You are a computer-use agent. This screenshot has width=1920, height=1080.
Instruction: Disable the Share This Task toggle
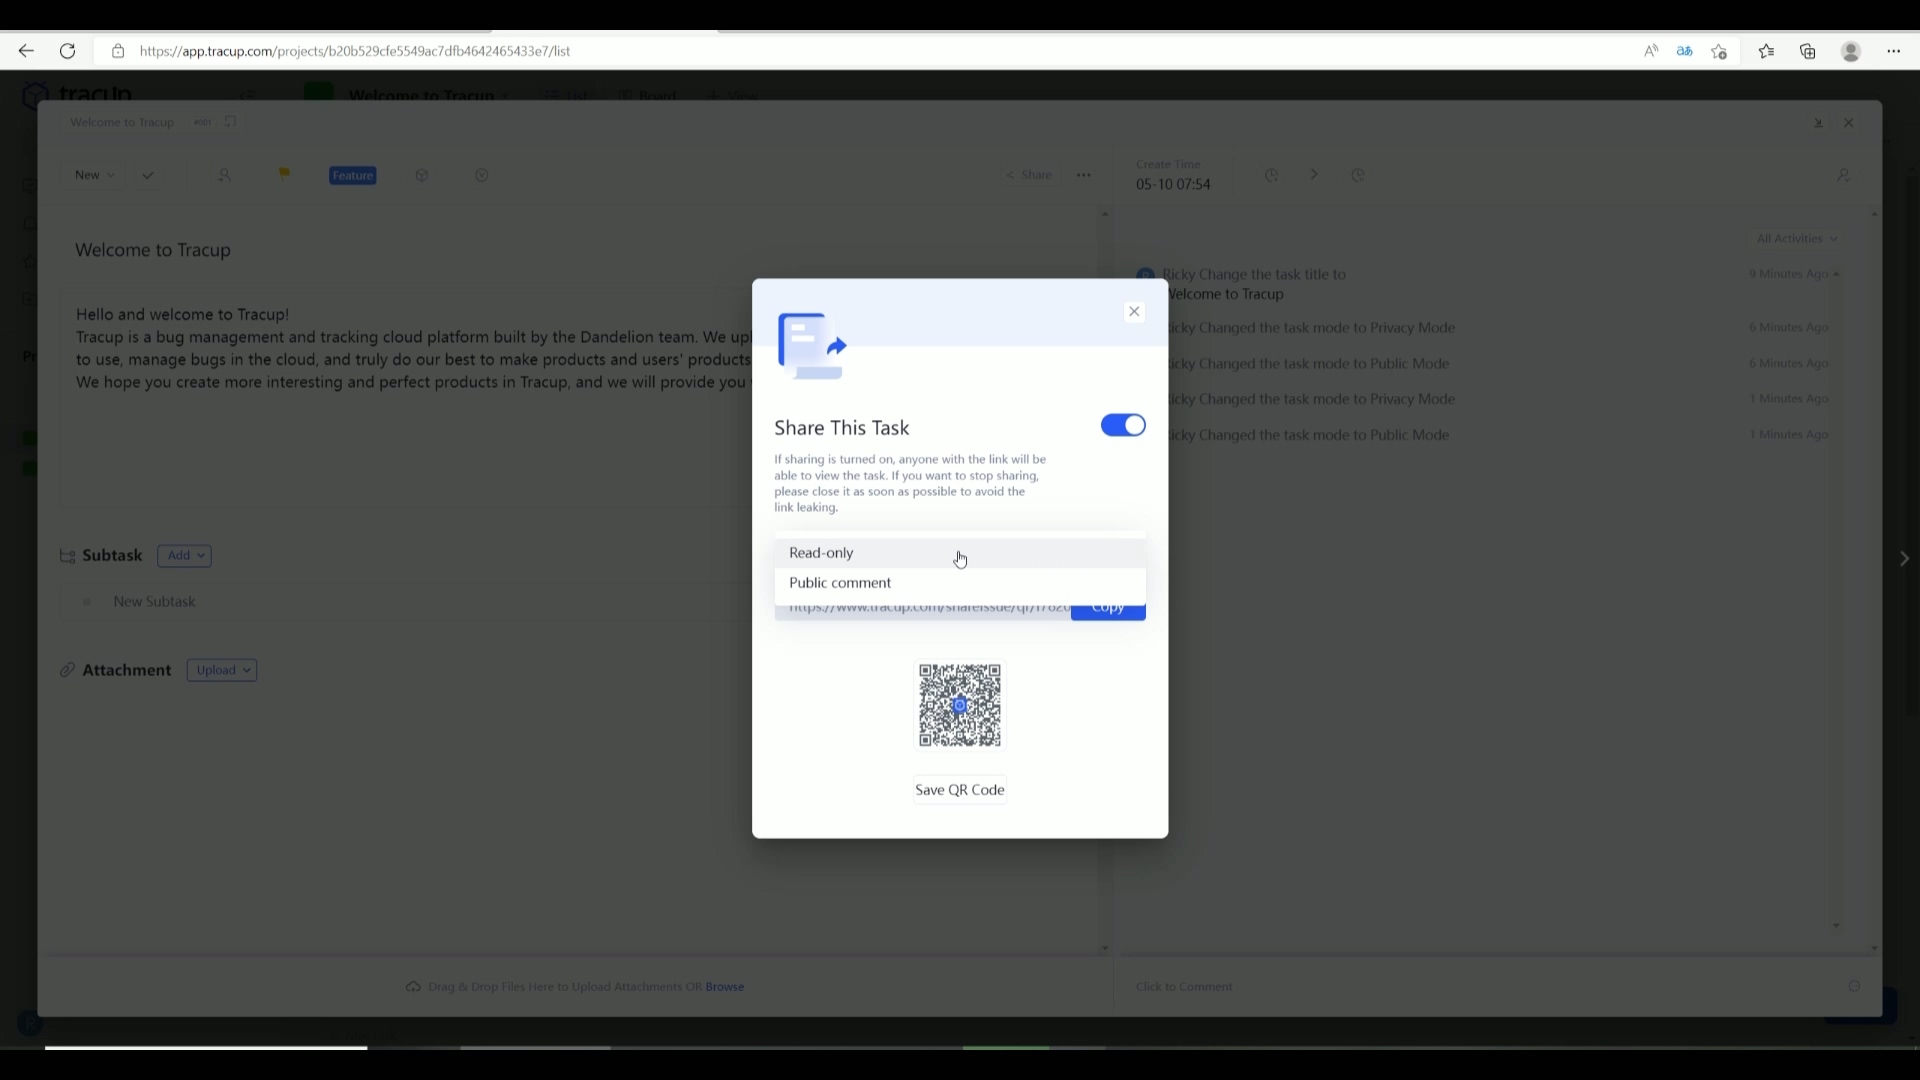coord(1123,425)
